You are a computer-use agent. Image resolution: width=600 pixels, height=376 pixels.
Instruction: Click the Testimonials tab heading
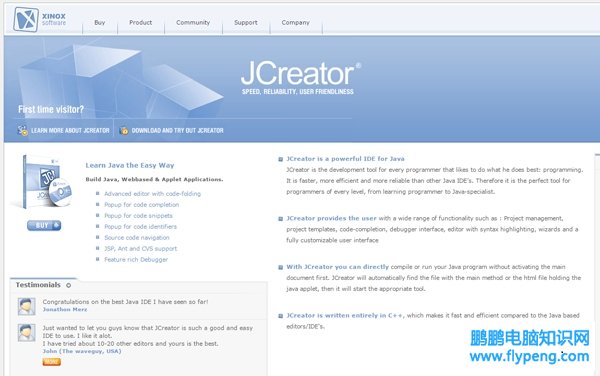[38, 285]
